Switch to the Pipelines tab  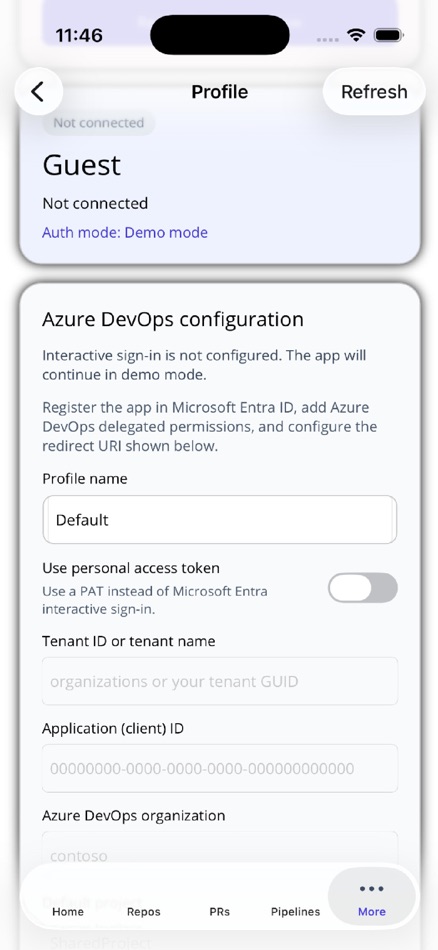click(295, 911)
